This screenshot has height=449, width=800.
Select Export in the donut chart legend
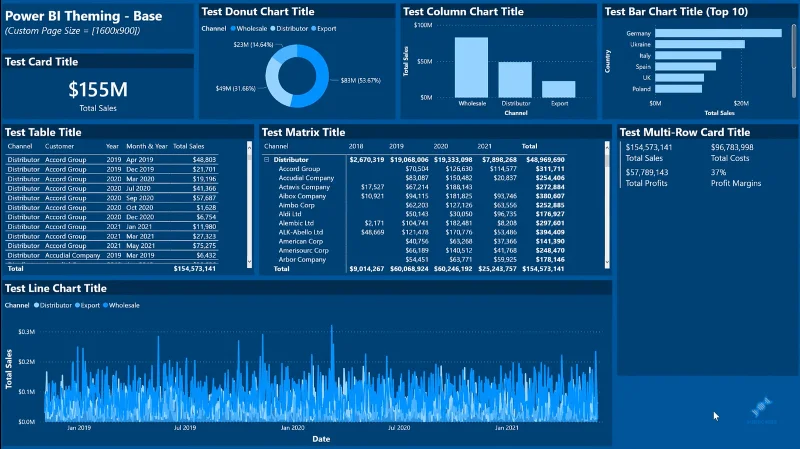(323, 29)
